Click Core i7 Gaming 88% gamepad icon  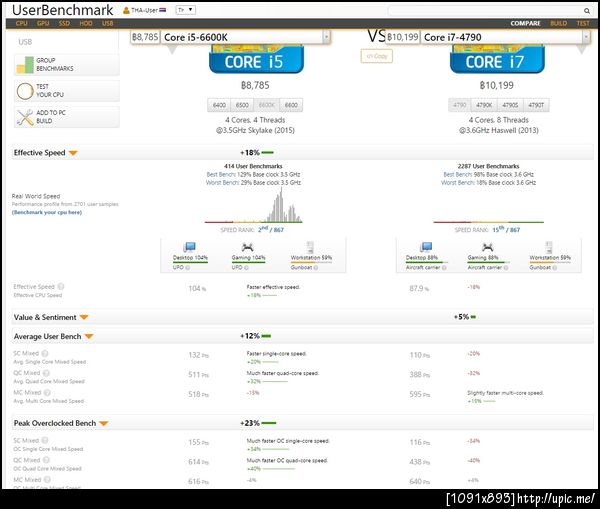[x=487, y=247]
